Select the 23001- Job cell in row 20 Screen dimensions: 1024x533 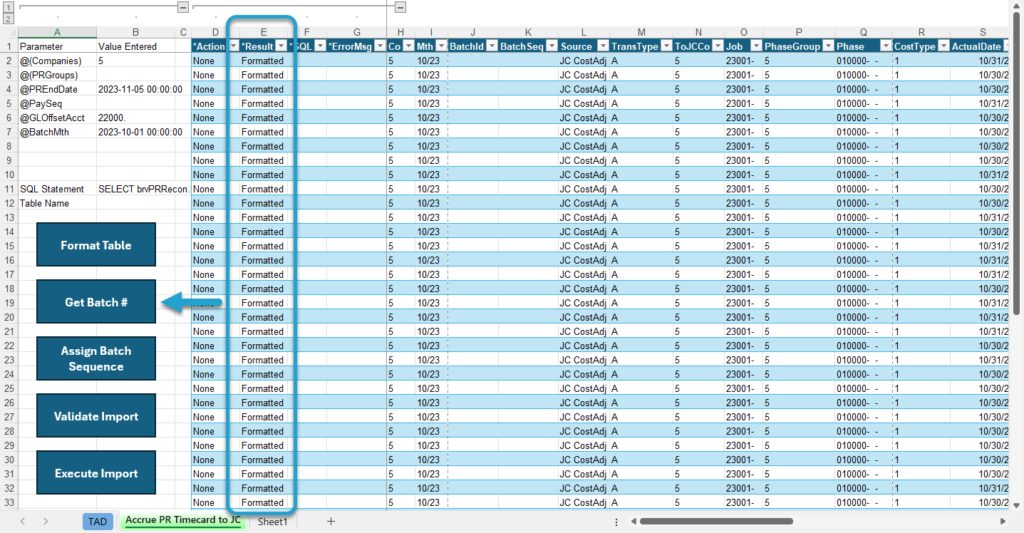pos(743,317)
